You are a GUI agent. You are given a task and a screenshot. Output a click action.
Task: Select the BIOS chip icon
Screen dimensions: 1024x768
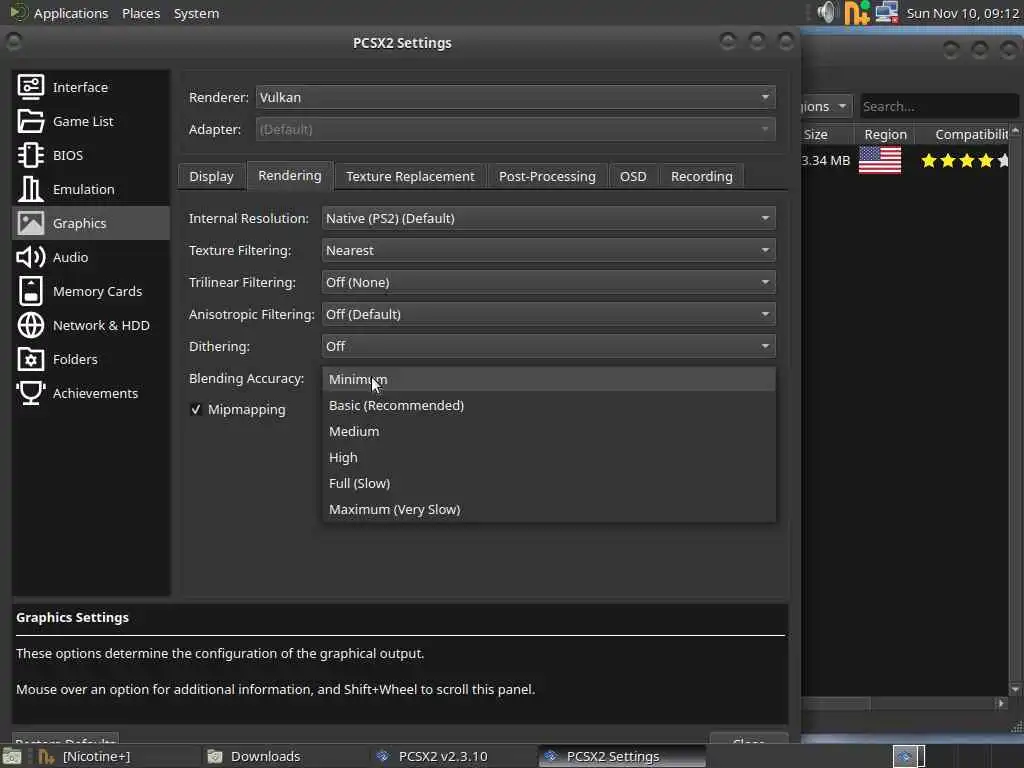click(31, 155)
